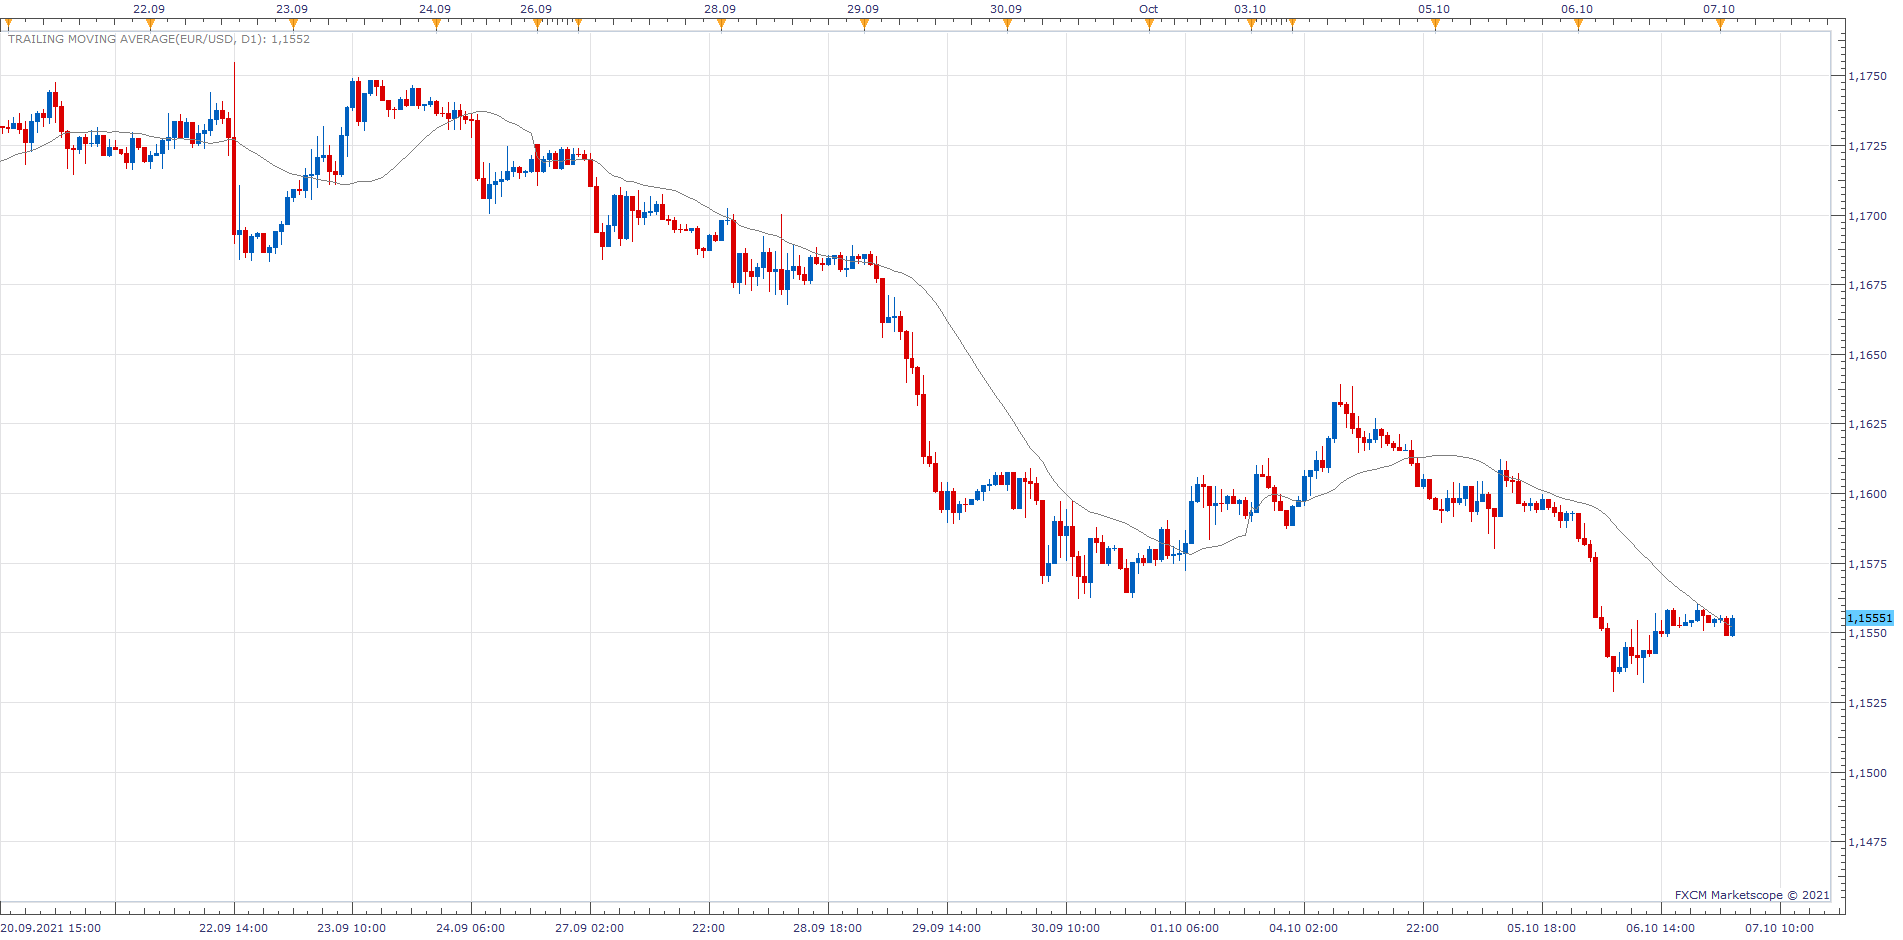Image resolution: width=1903 pixels, height=940 pixels.
Task: Click the 28.09 18:00 time axis label
Action: coord(827,928)
